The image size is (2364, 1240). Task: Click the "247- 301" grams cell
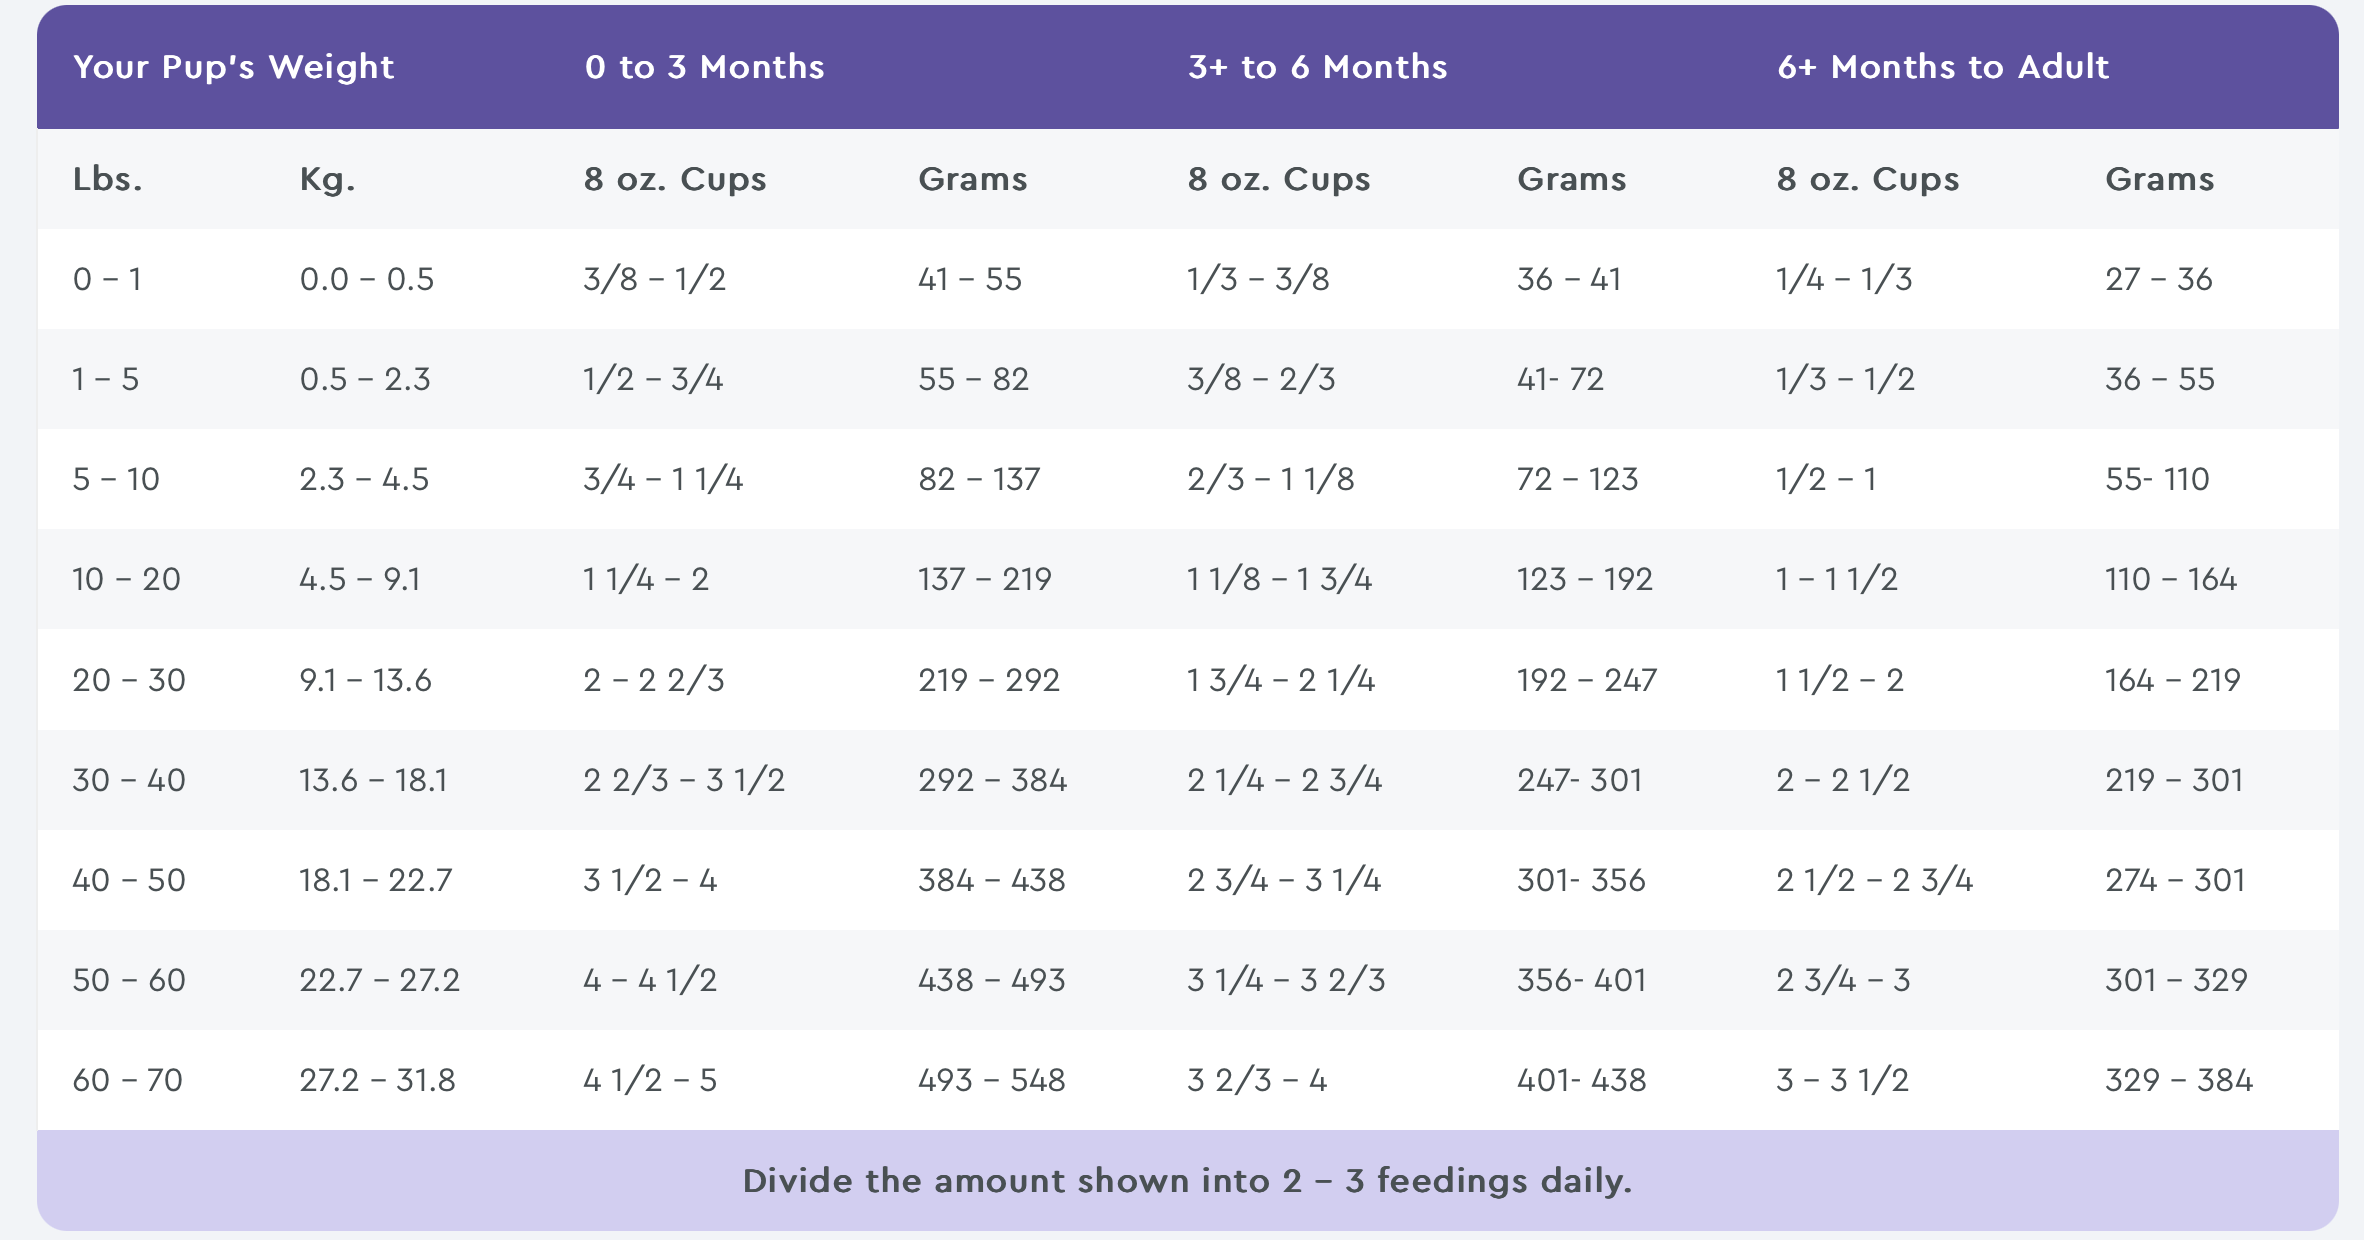[1579, 780]
